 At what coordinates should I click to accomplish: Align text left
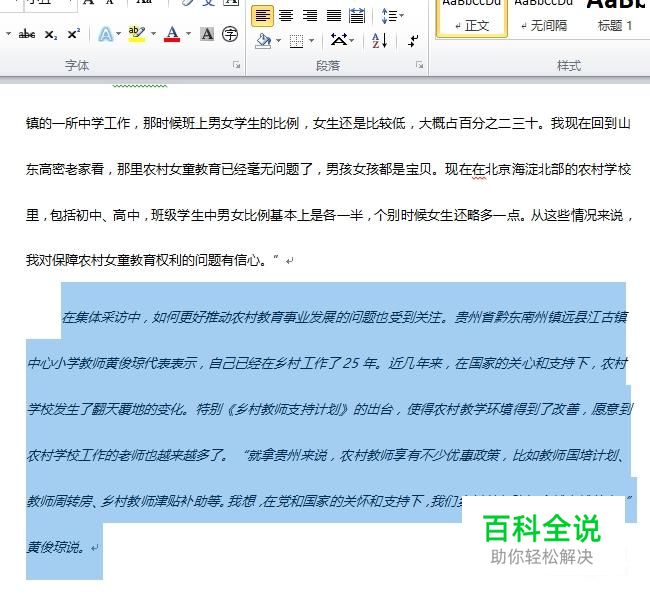coord(262,16)
